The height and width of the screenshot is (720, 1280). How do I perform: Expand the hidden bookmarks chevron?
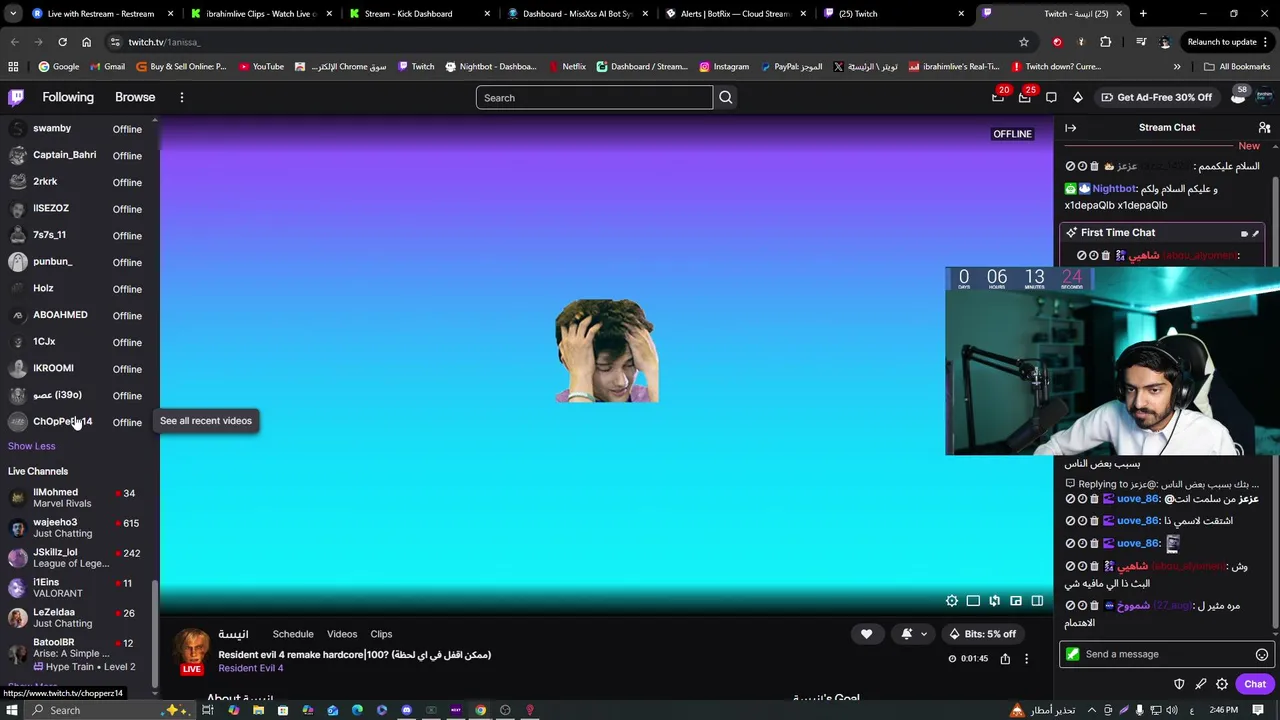(1177, 67)
